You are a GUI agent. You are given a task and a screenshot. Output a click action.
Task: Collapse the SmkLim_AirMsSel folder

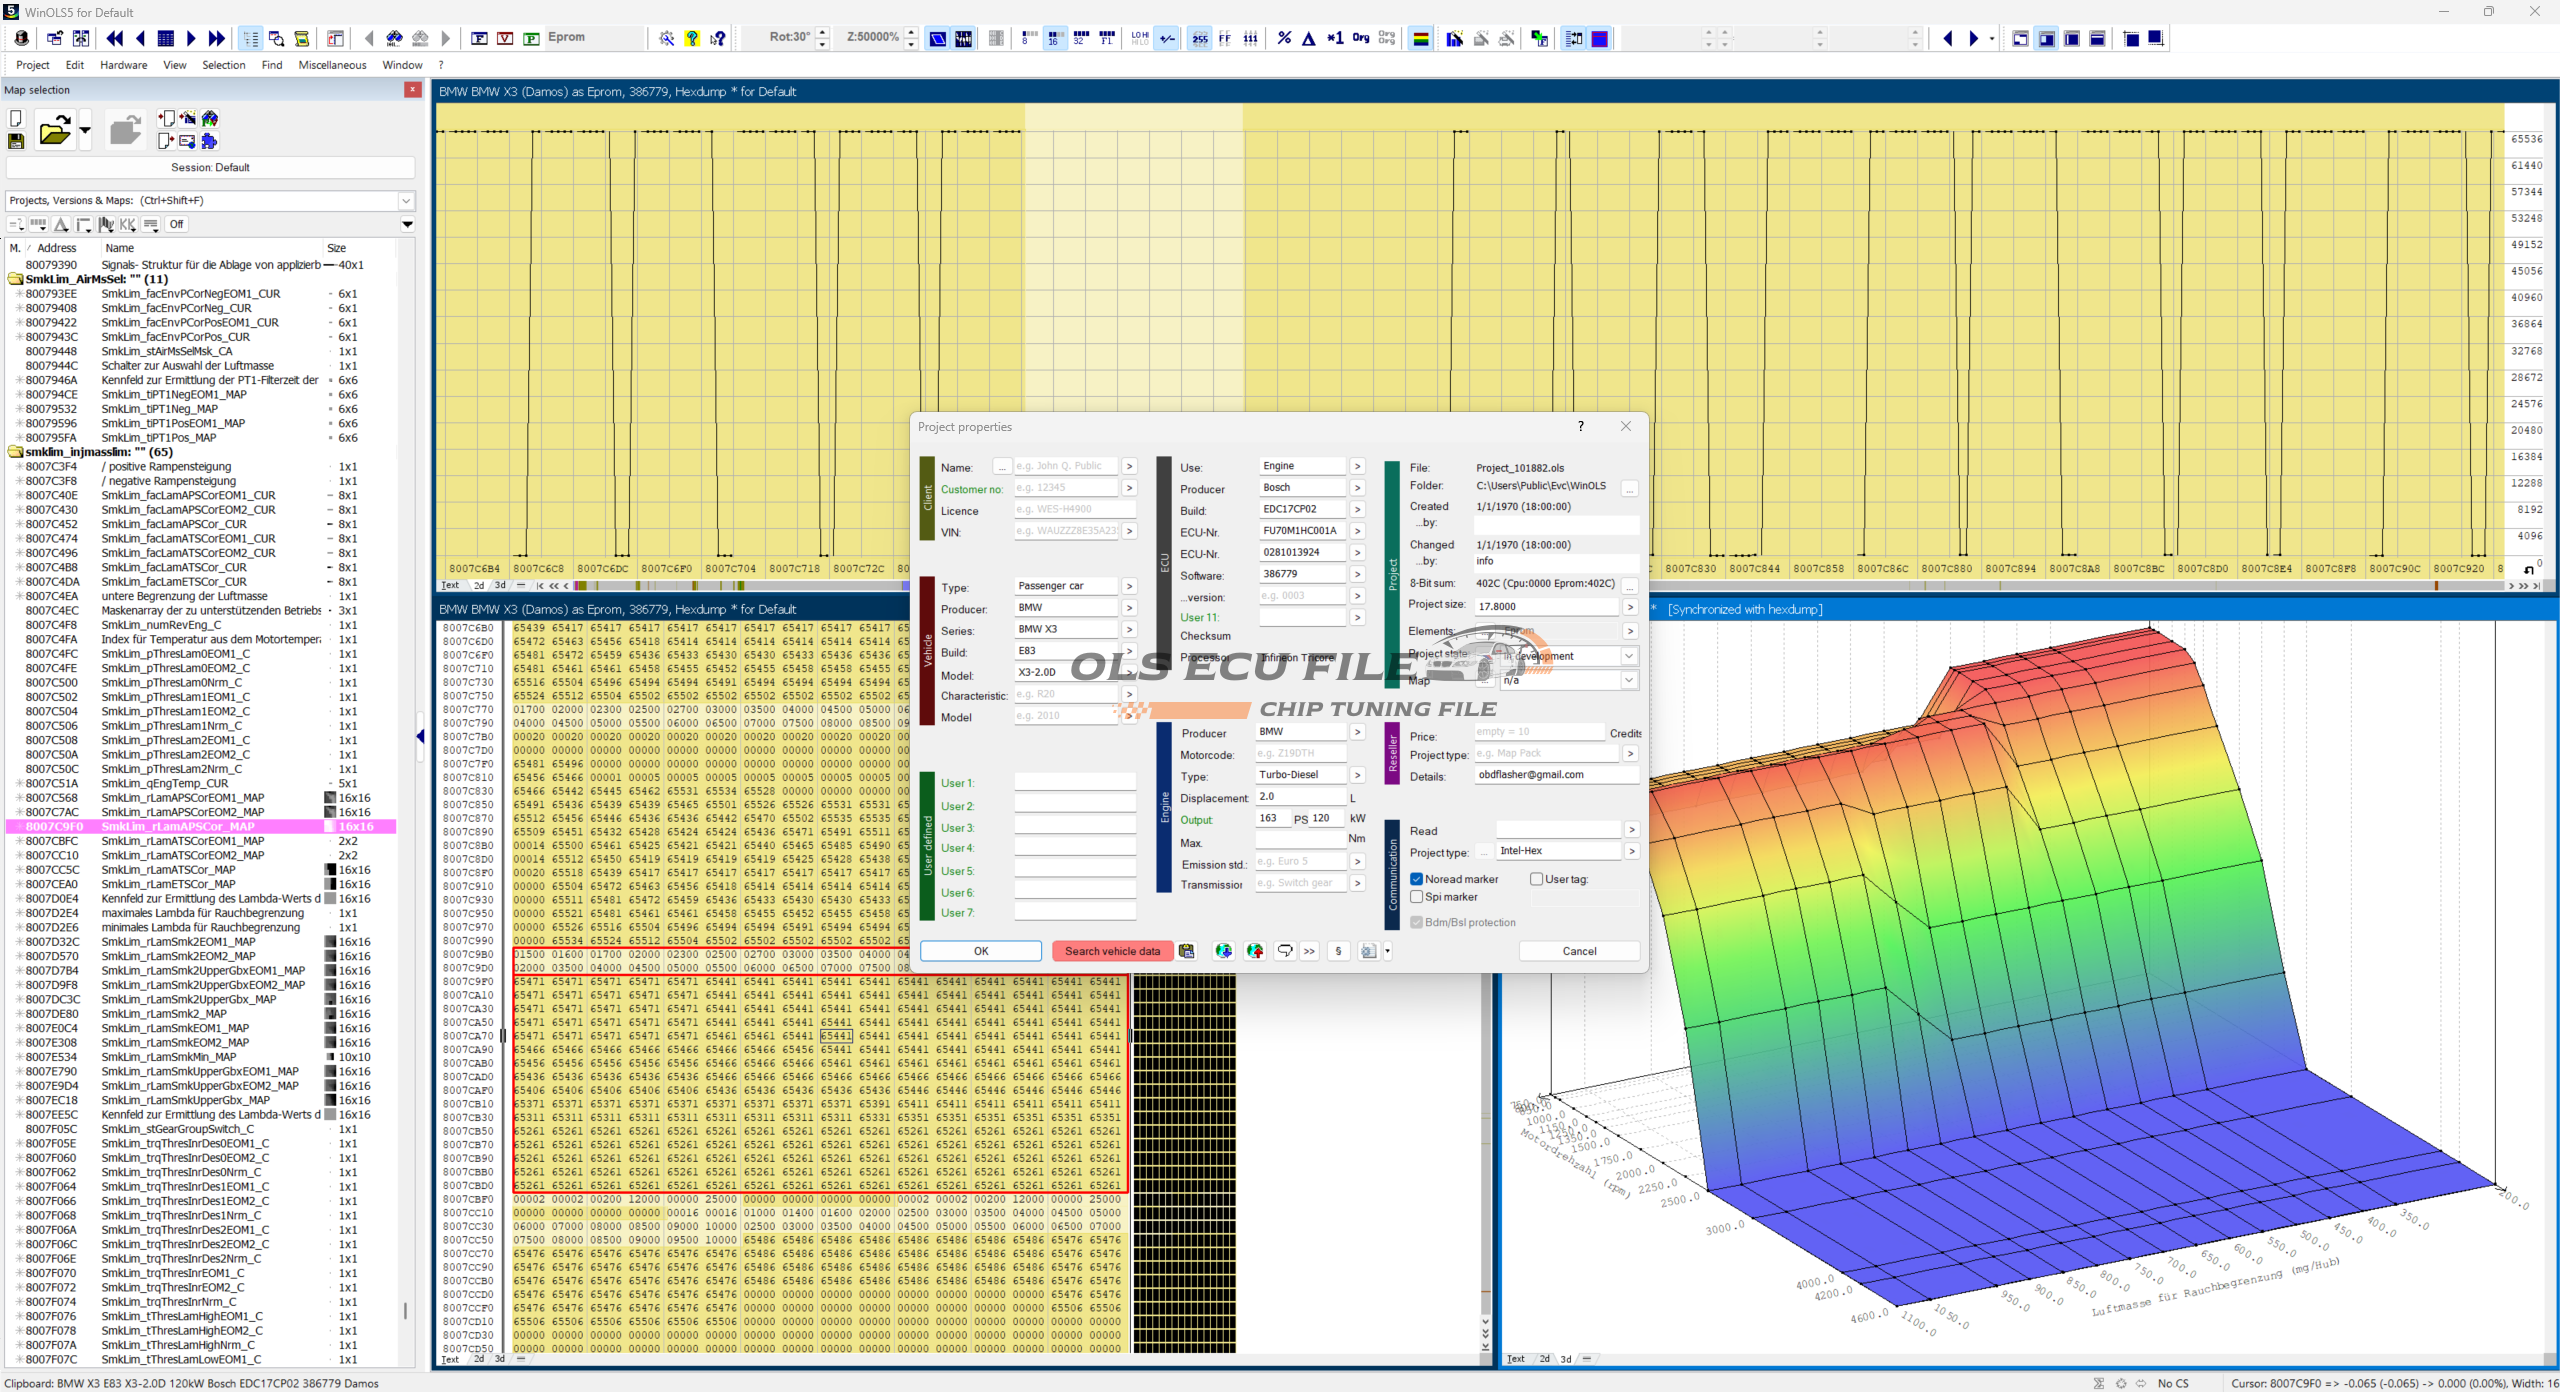point(16,279)
